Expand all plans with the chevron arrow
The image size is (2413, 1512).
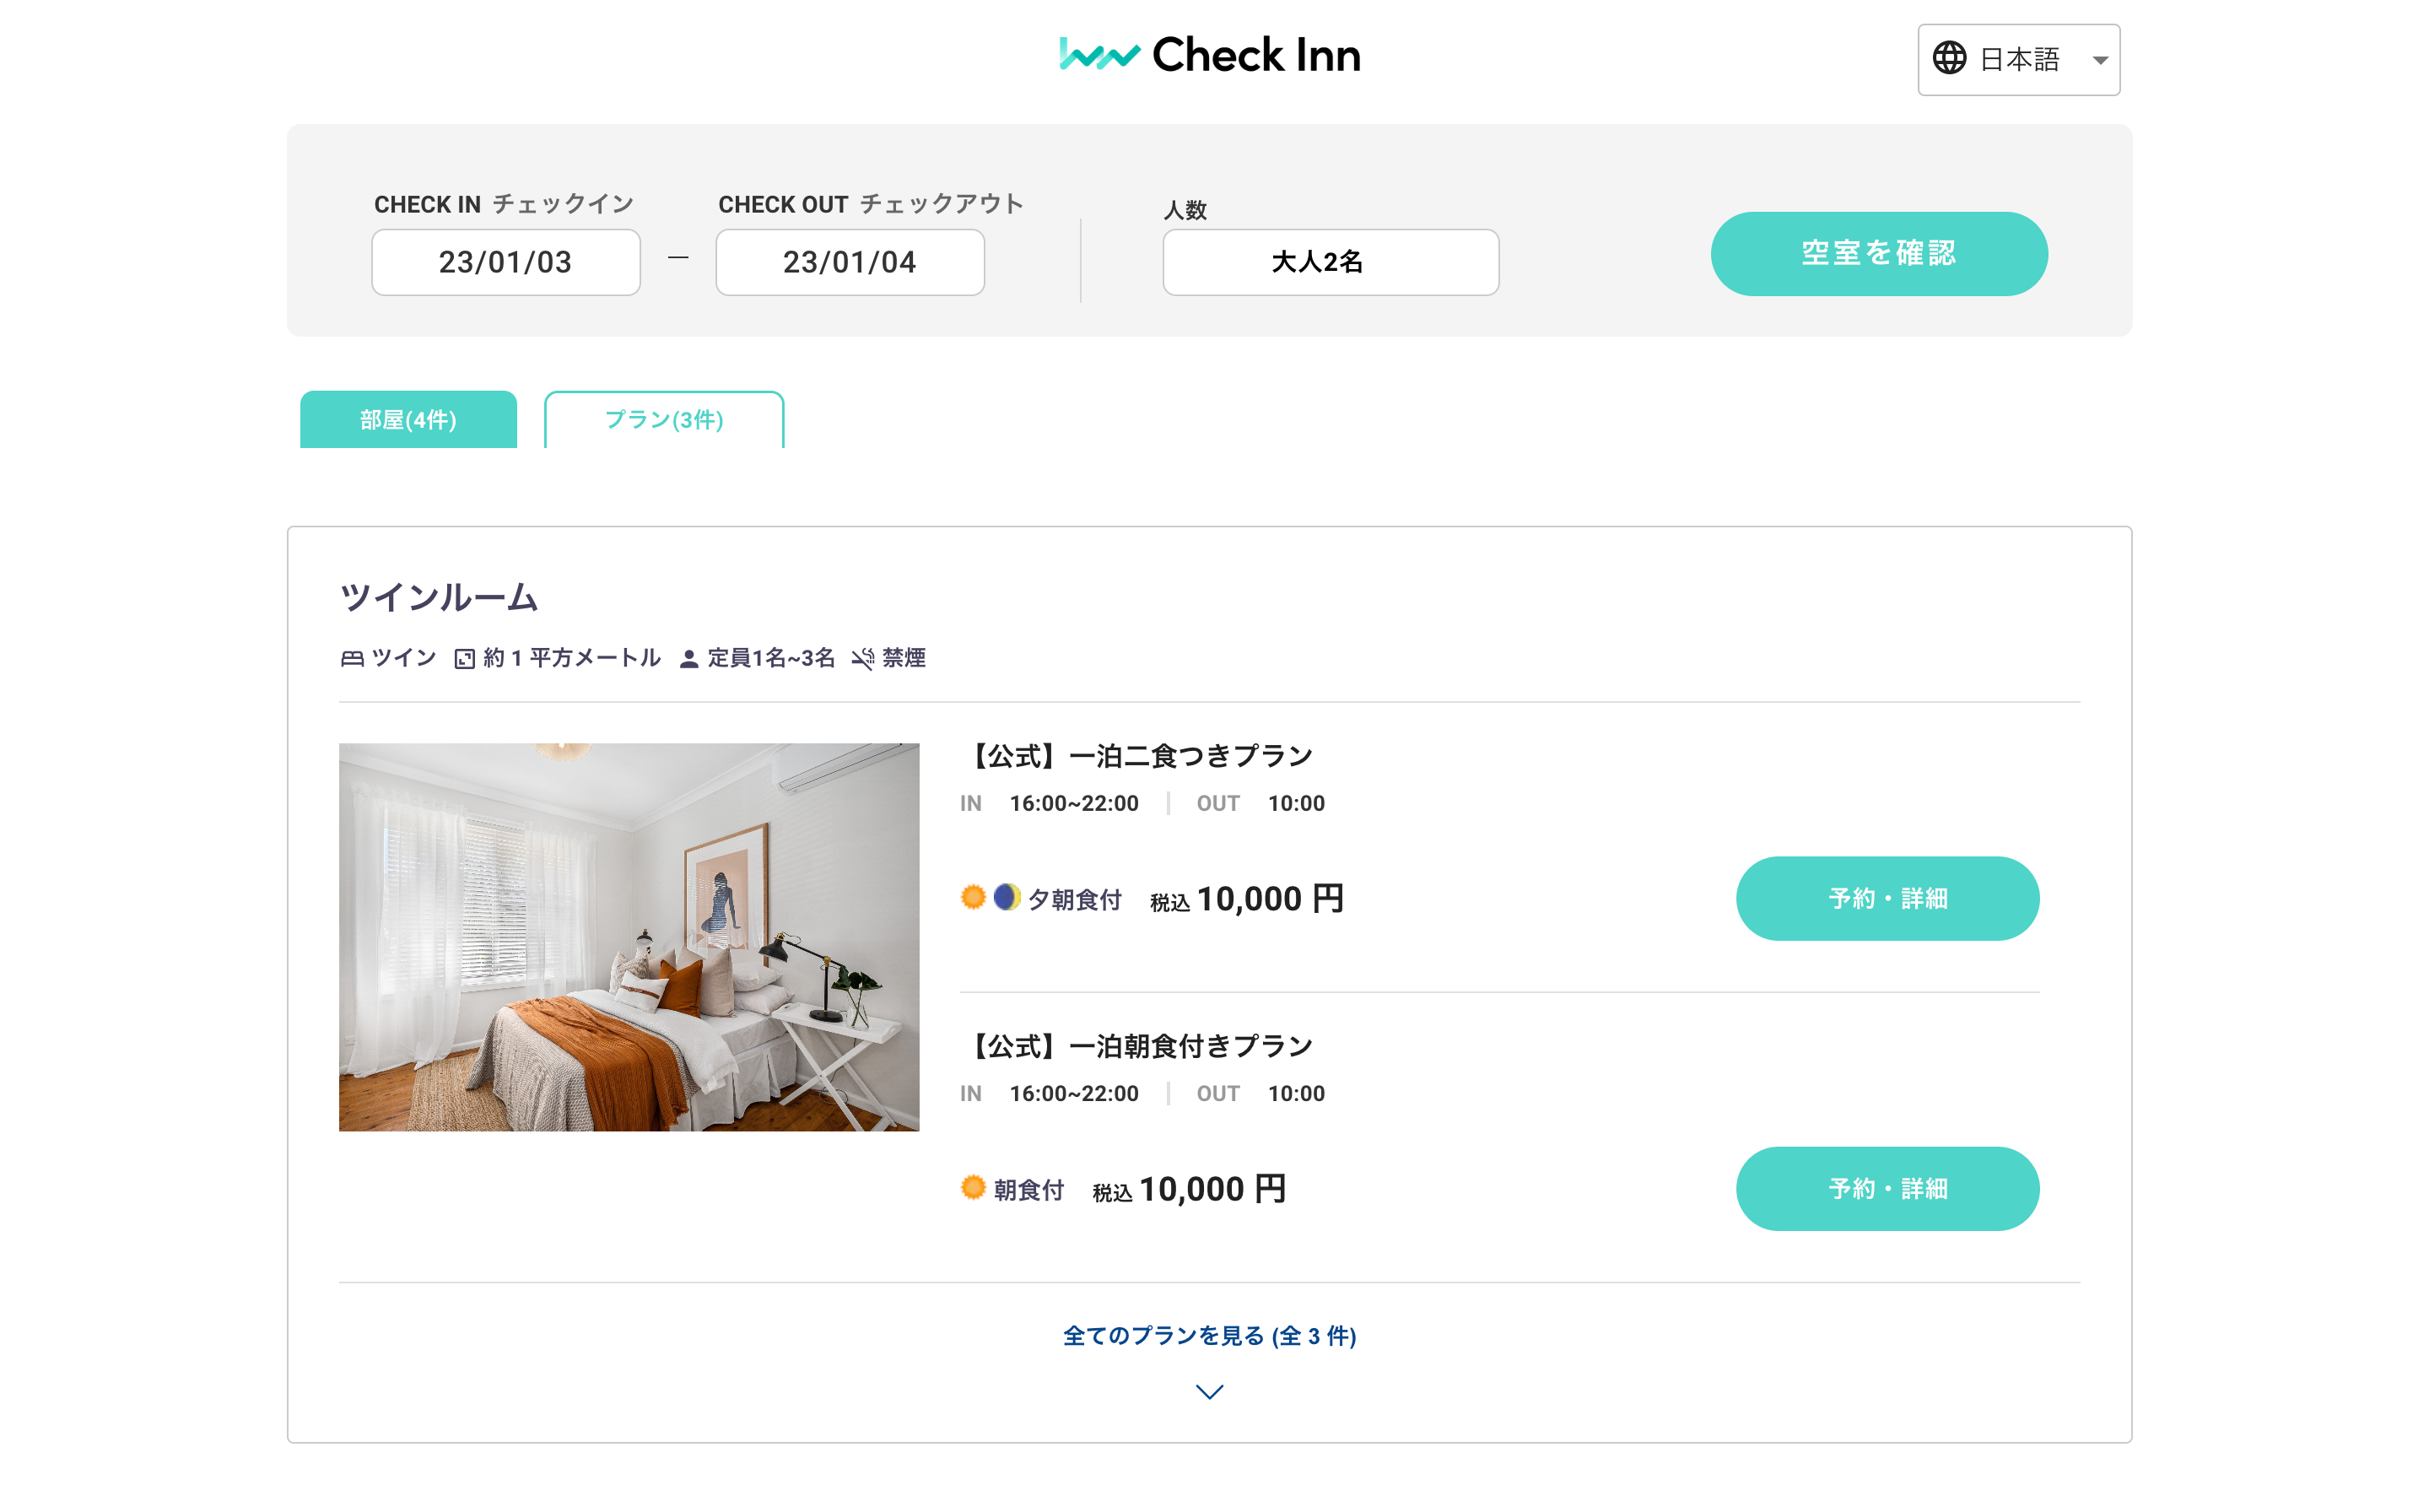coord(1209,1392)
